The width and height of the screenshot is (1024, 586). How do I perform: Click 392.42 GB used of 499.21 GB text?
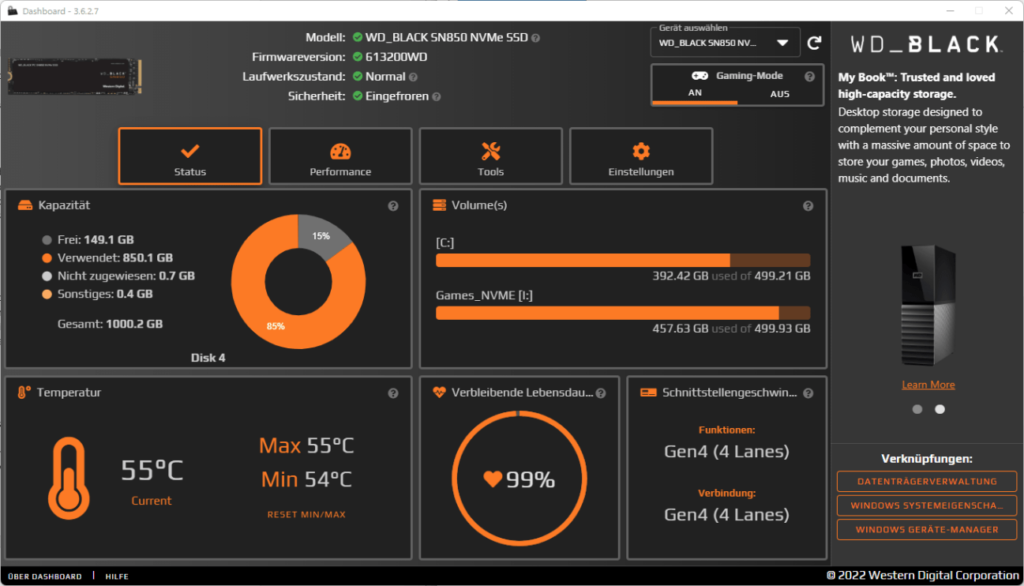pos(731,276)
